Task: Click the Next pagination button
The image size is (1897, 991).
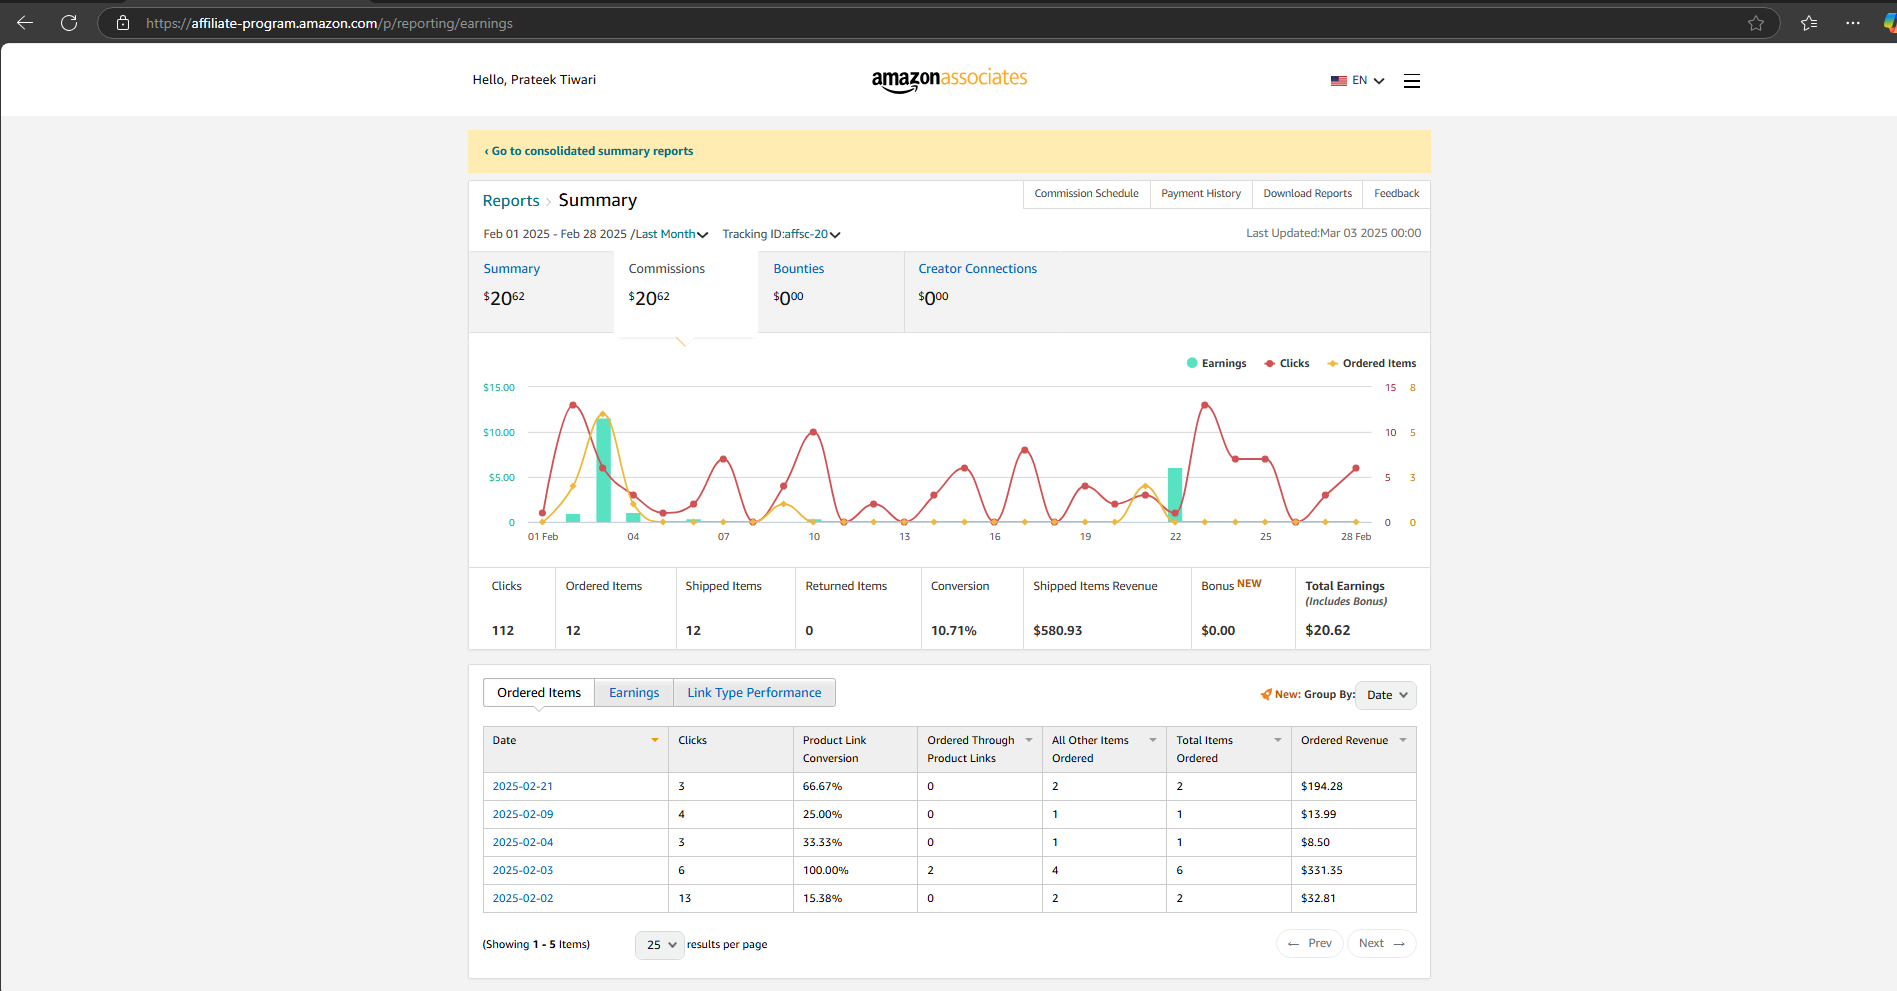Action: coord(1382,944)
